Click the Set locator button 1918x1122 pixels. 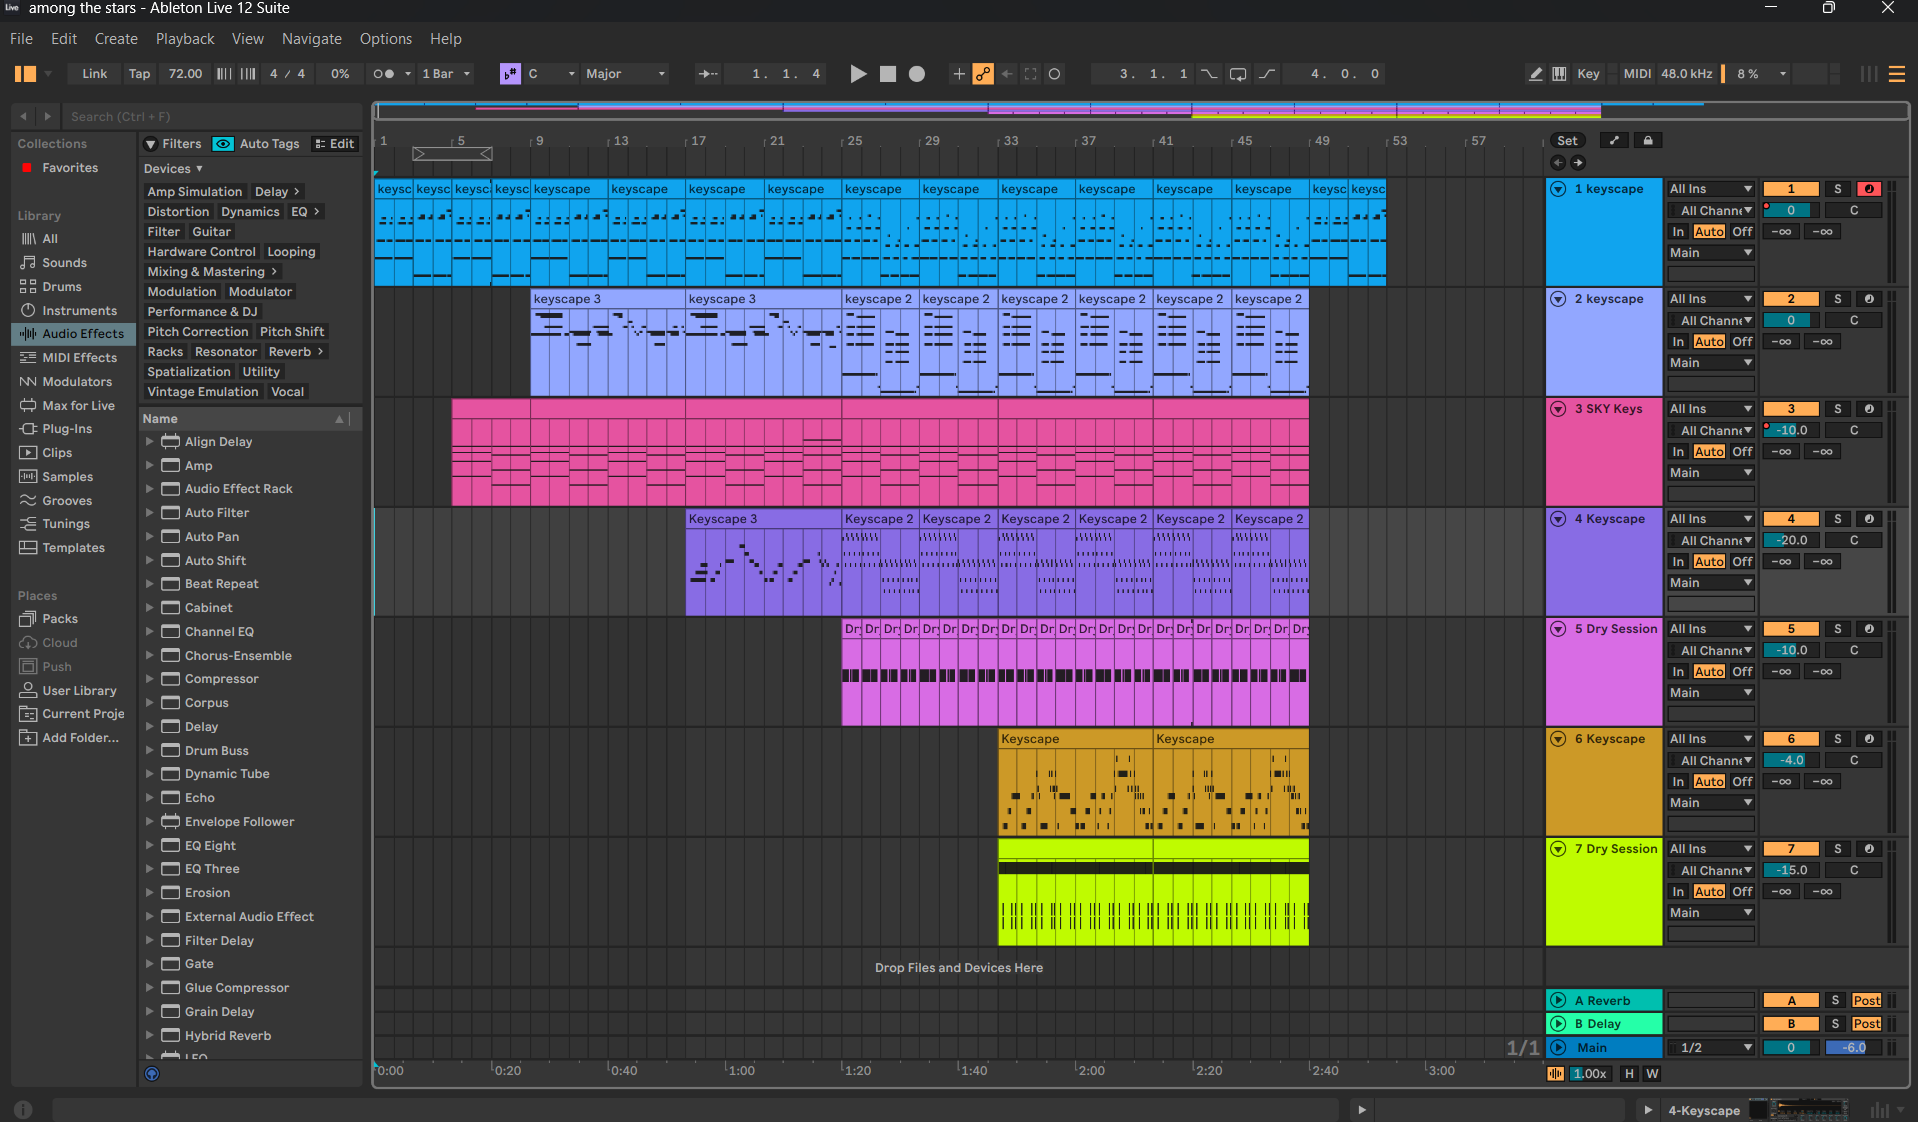pyautogui.click(x=1567, y=141)
